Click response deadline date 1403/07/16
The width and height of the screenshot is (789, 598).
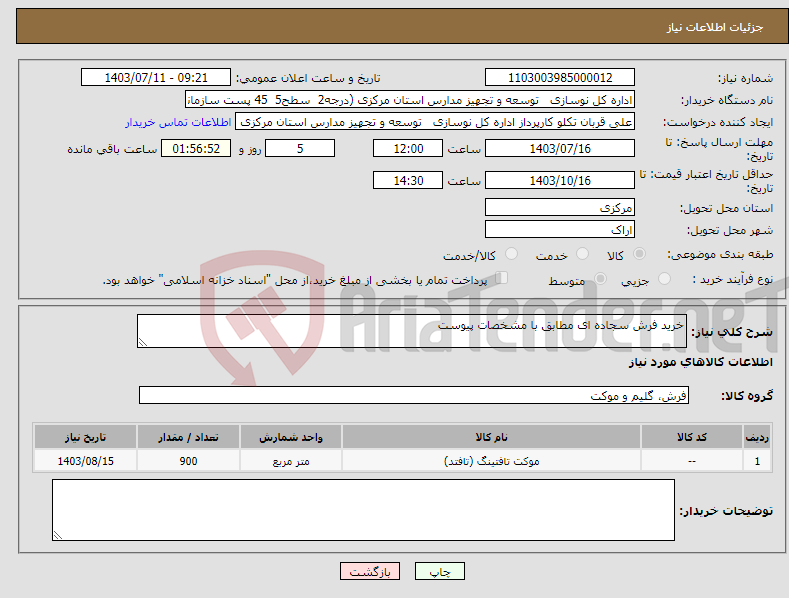560,148
